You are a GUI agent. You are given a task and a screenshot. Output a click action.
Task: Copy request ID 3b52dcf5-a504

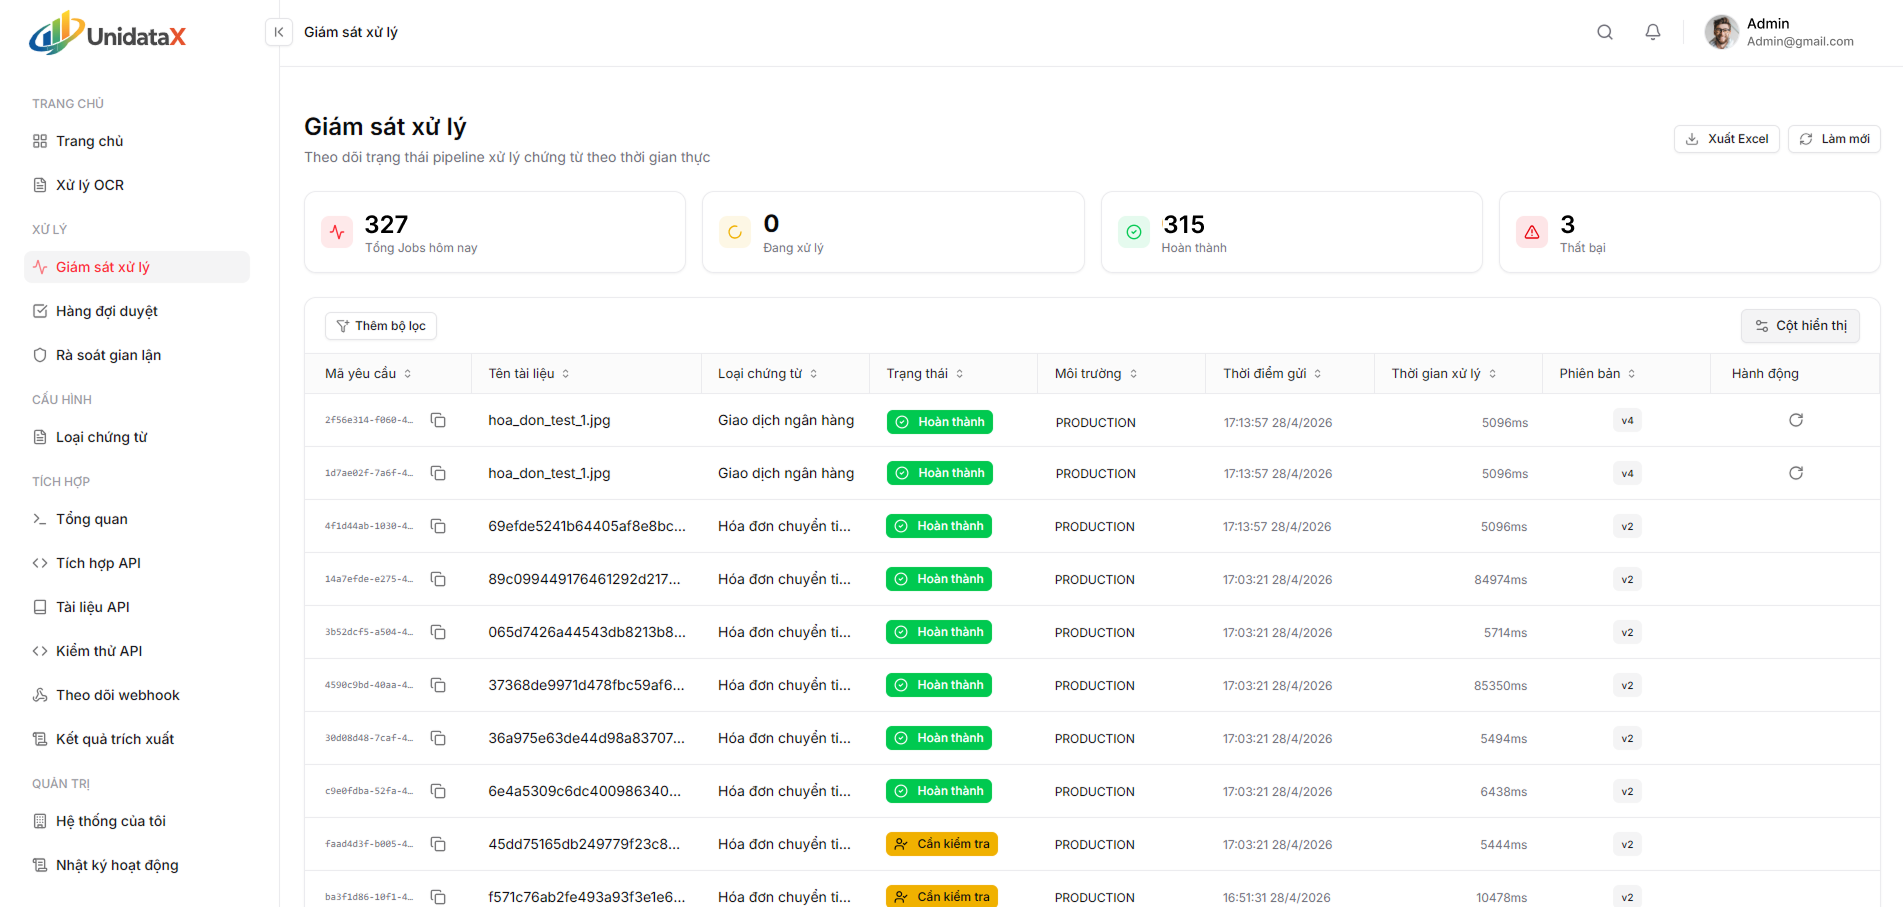click(438, 632)
